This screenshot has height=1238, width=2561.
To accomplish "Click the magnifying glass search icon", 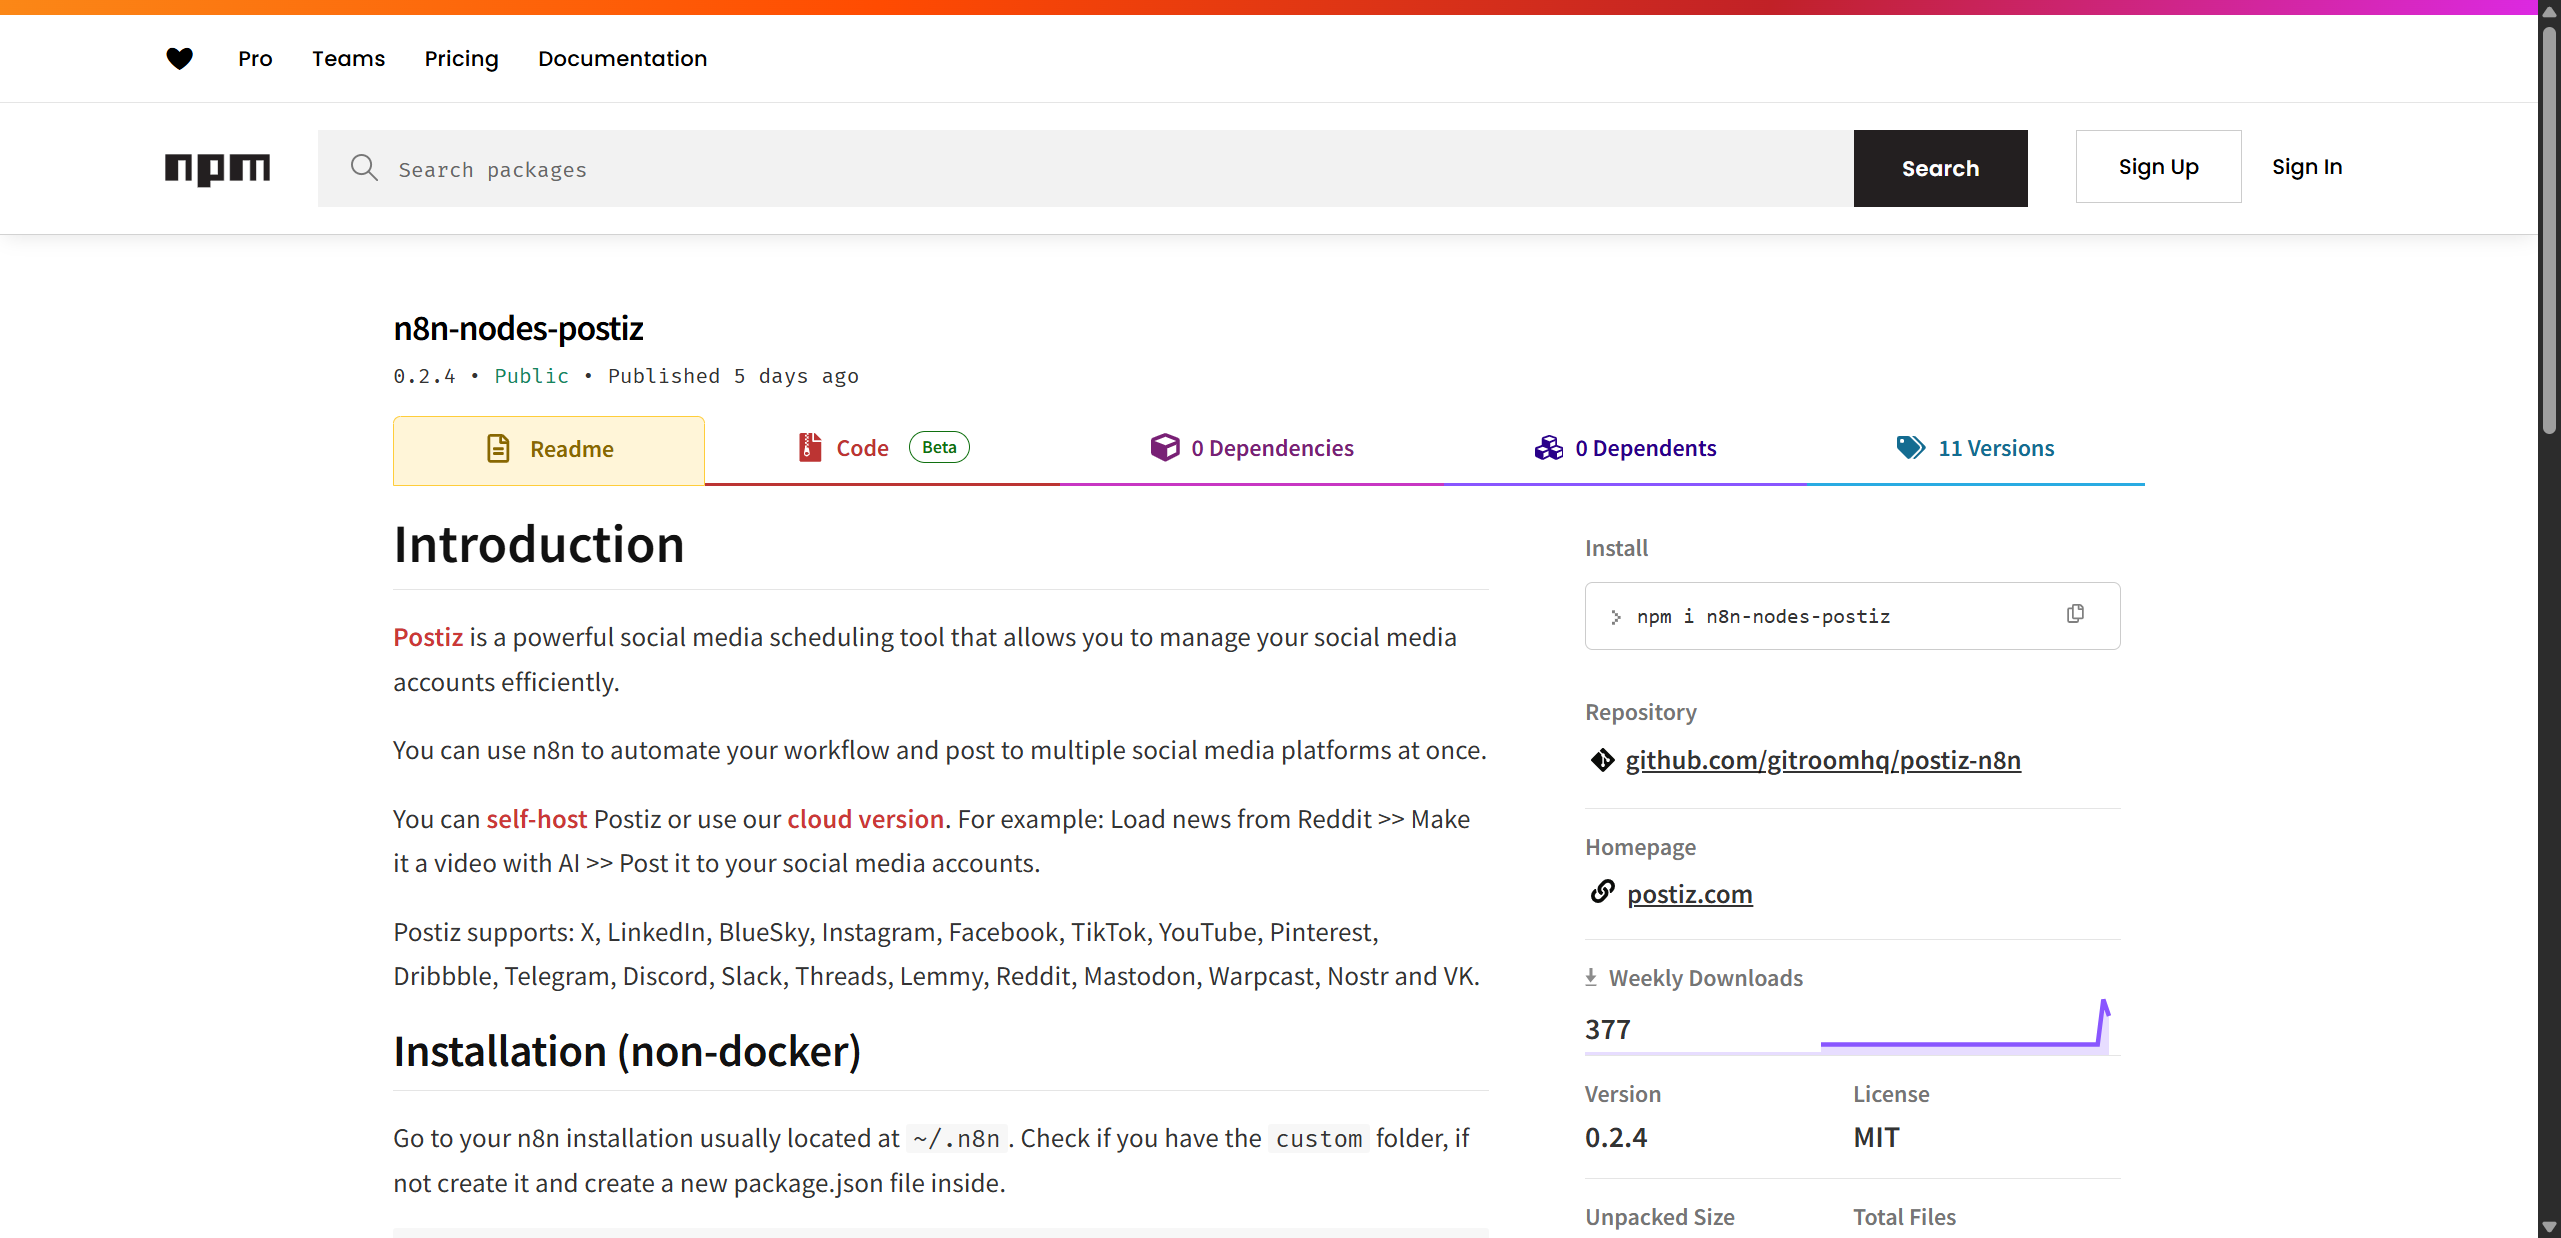I will point(364,168).
